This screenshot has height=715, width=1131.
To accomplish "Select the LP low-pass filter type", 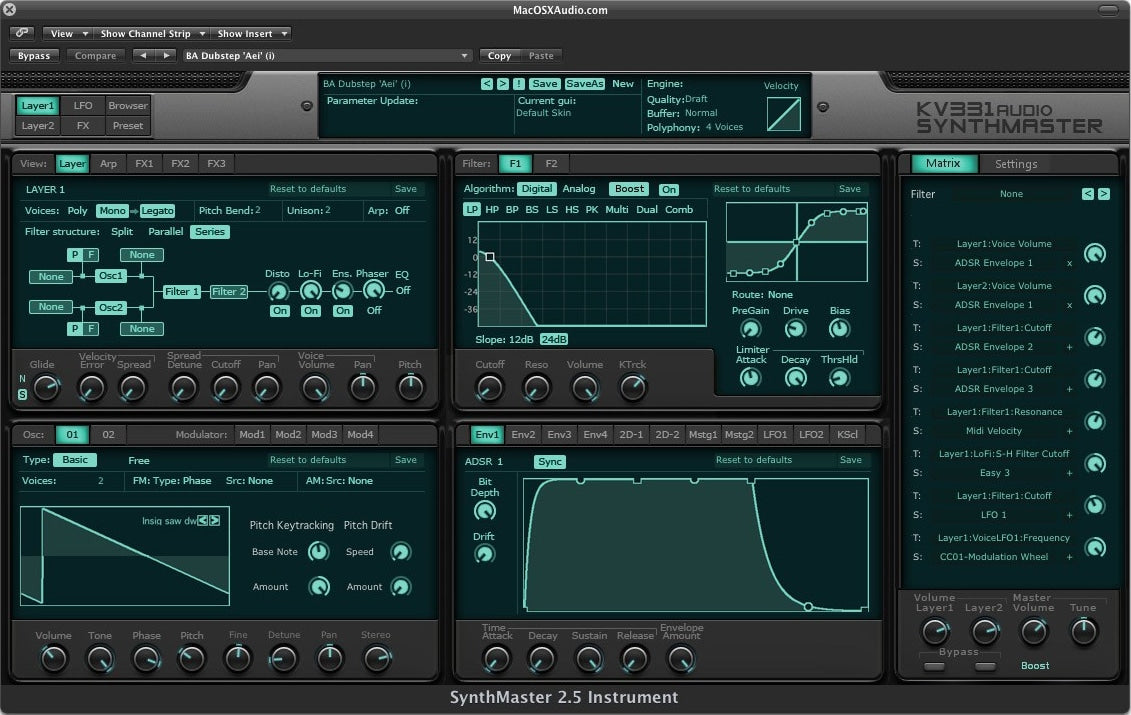I will point(472,210).
